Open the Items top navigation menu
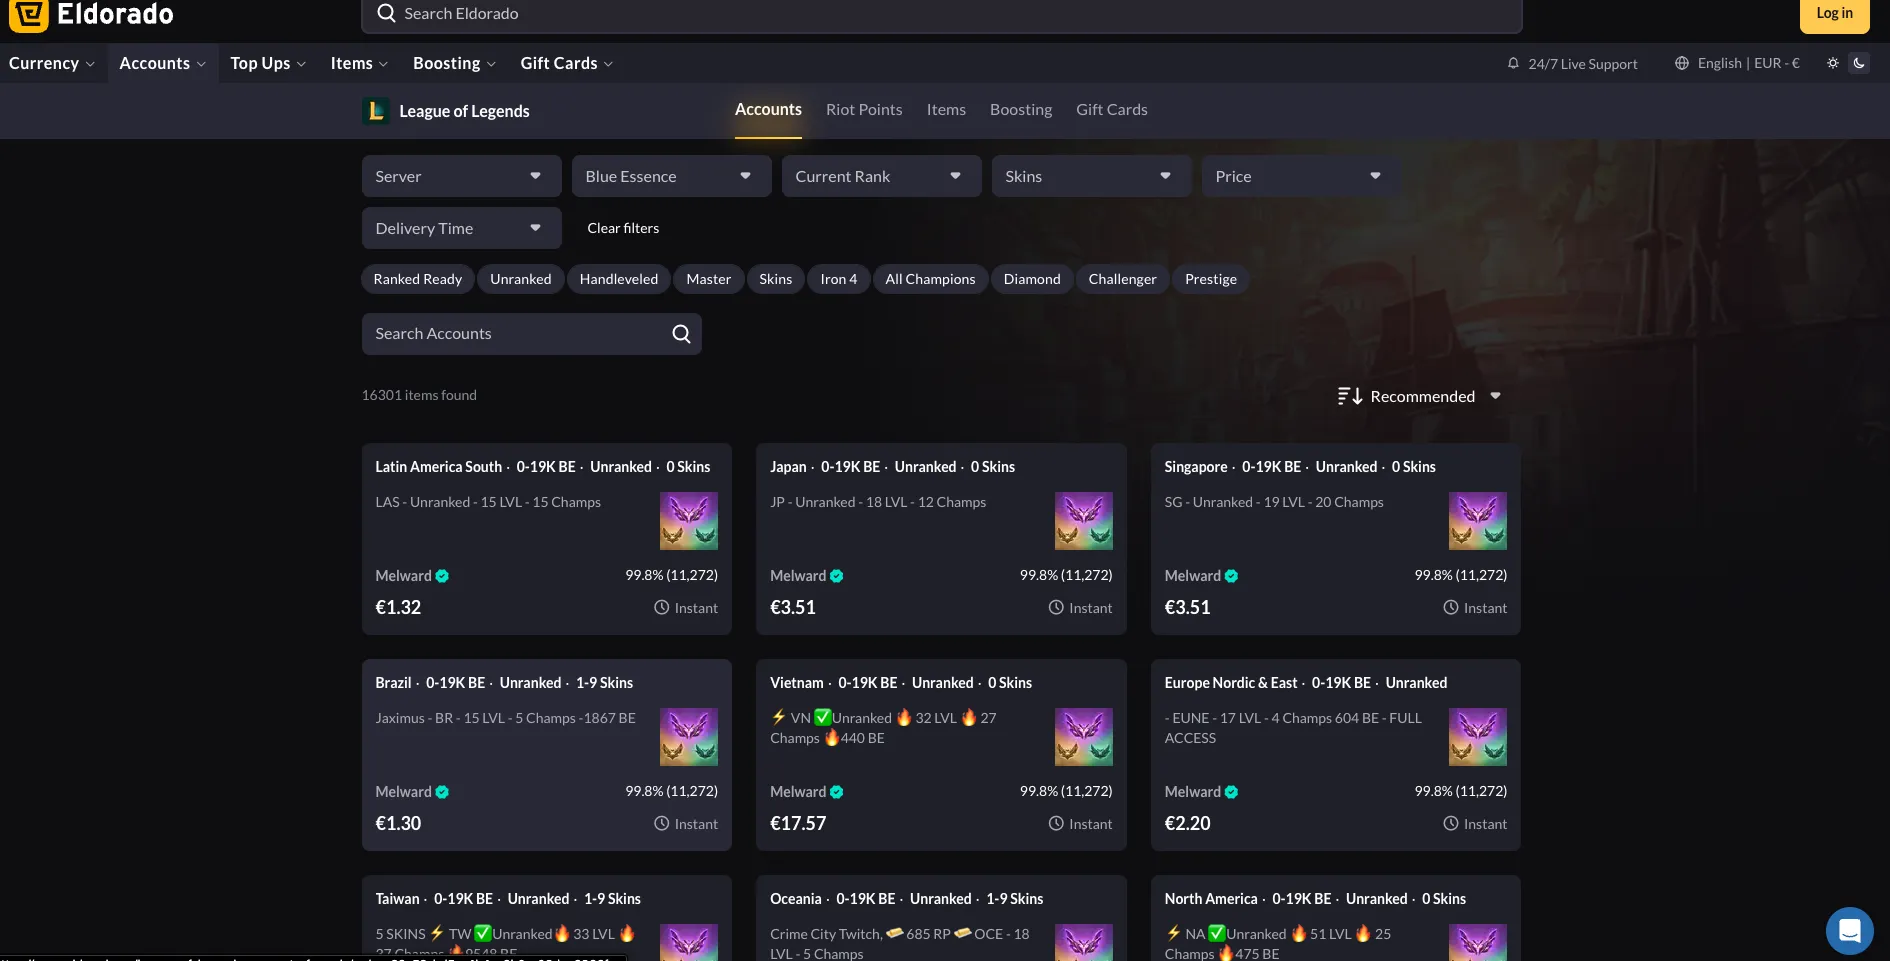The height and width of the screenshot is (961, 1890). click(359, 63)
